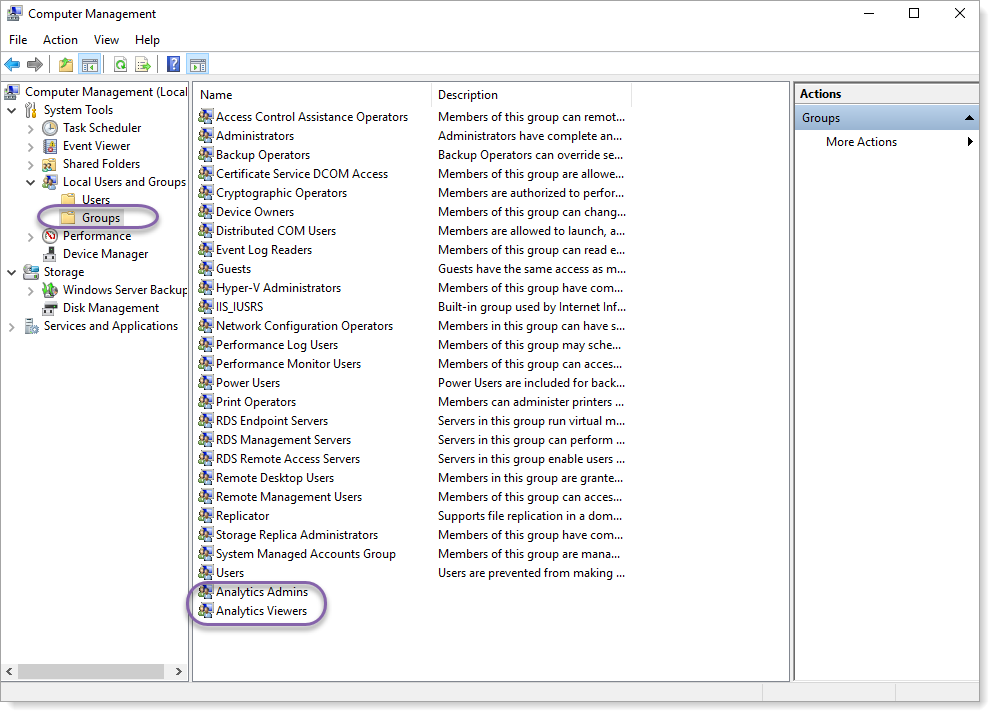Refresh the groups list using the Refresh icon

click(x=120, y=64)
